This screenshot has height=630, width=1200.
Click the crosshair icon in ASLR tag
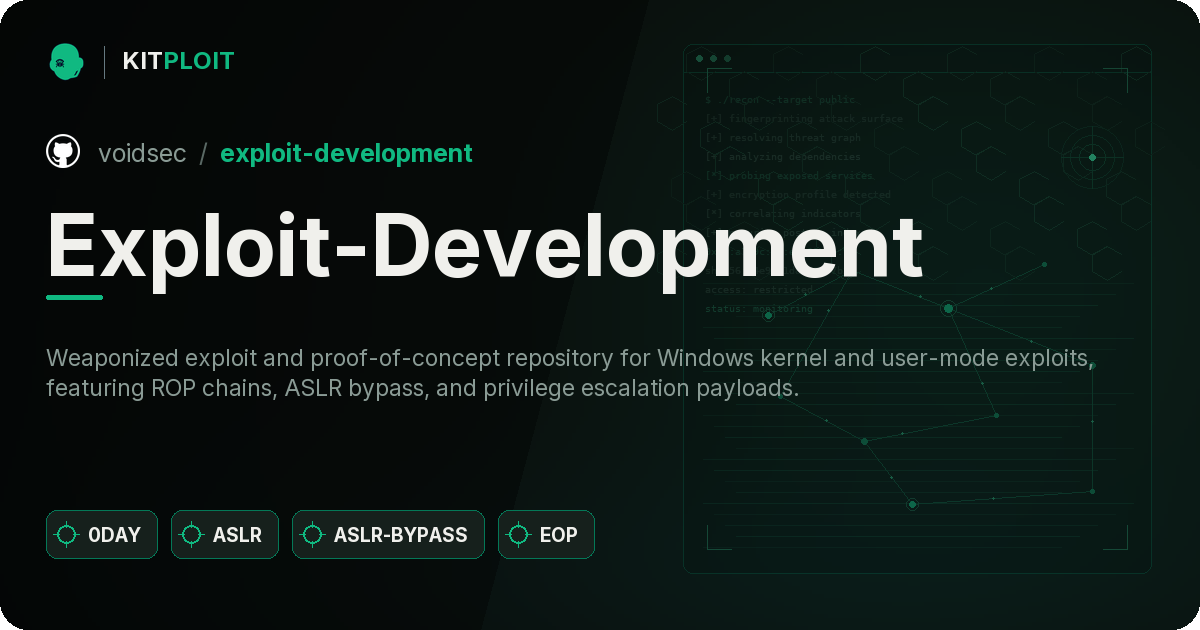(x=192, y=535)
